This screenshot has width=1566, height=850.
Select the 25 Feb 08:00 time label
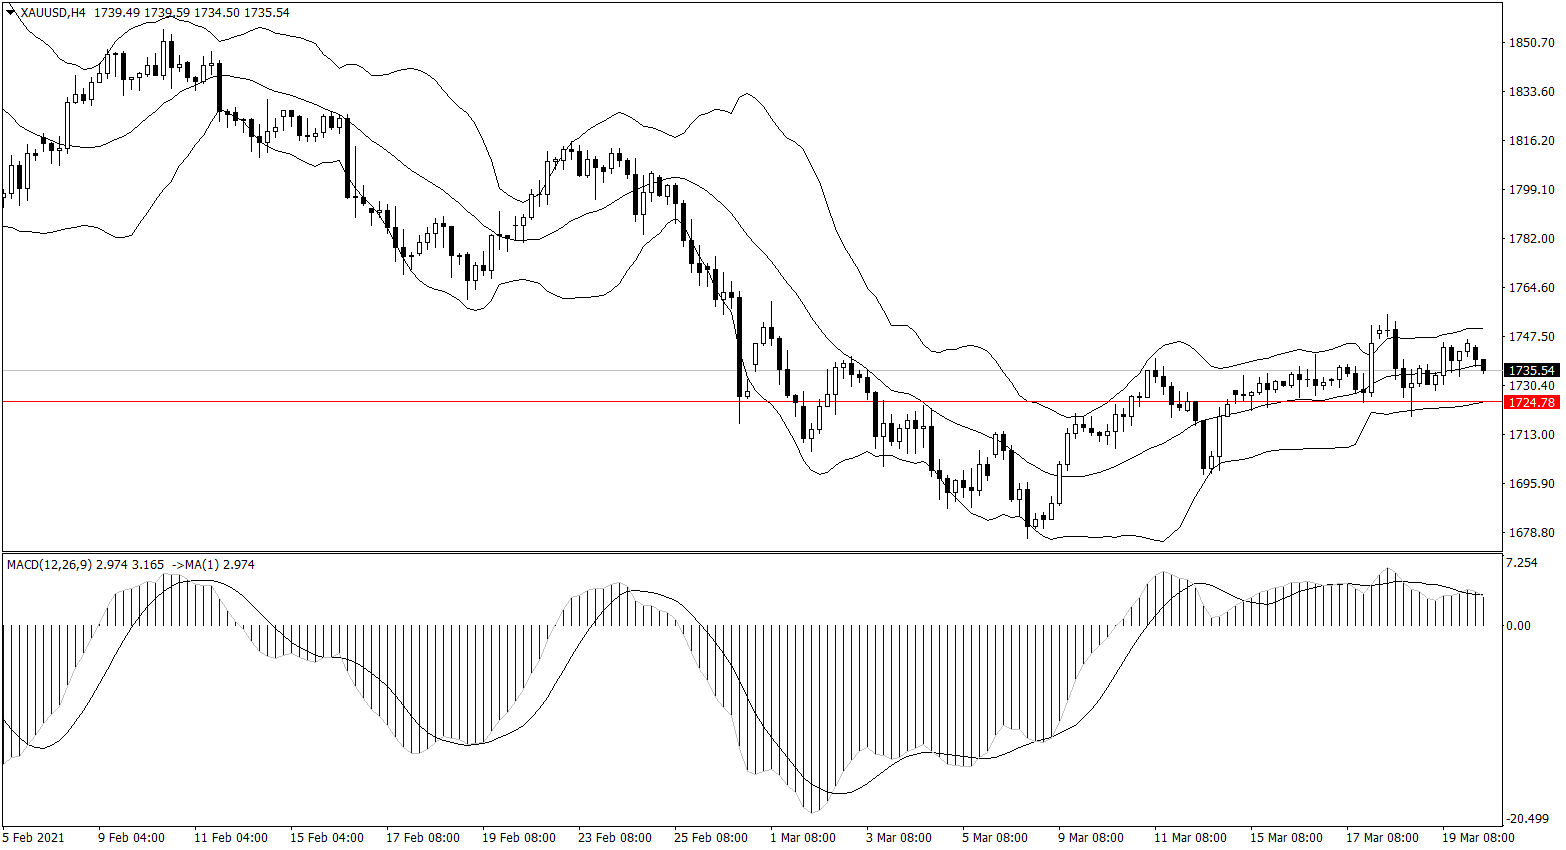711,838
